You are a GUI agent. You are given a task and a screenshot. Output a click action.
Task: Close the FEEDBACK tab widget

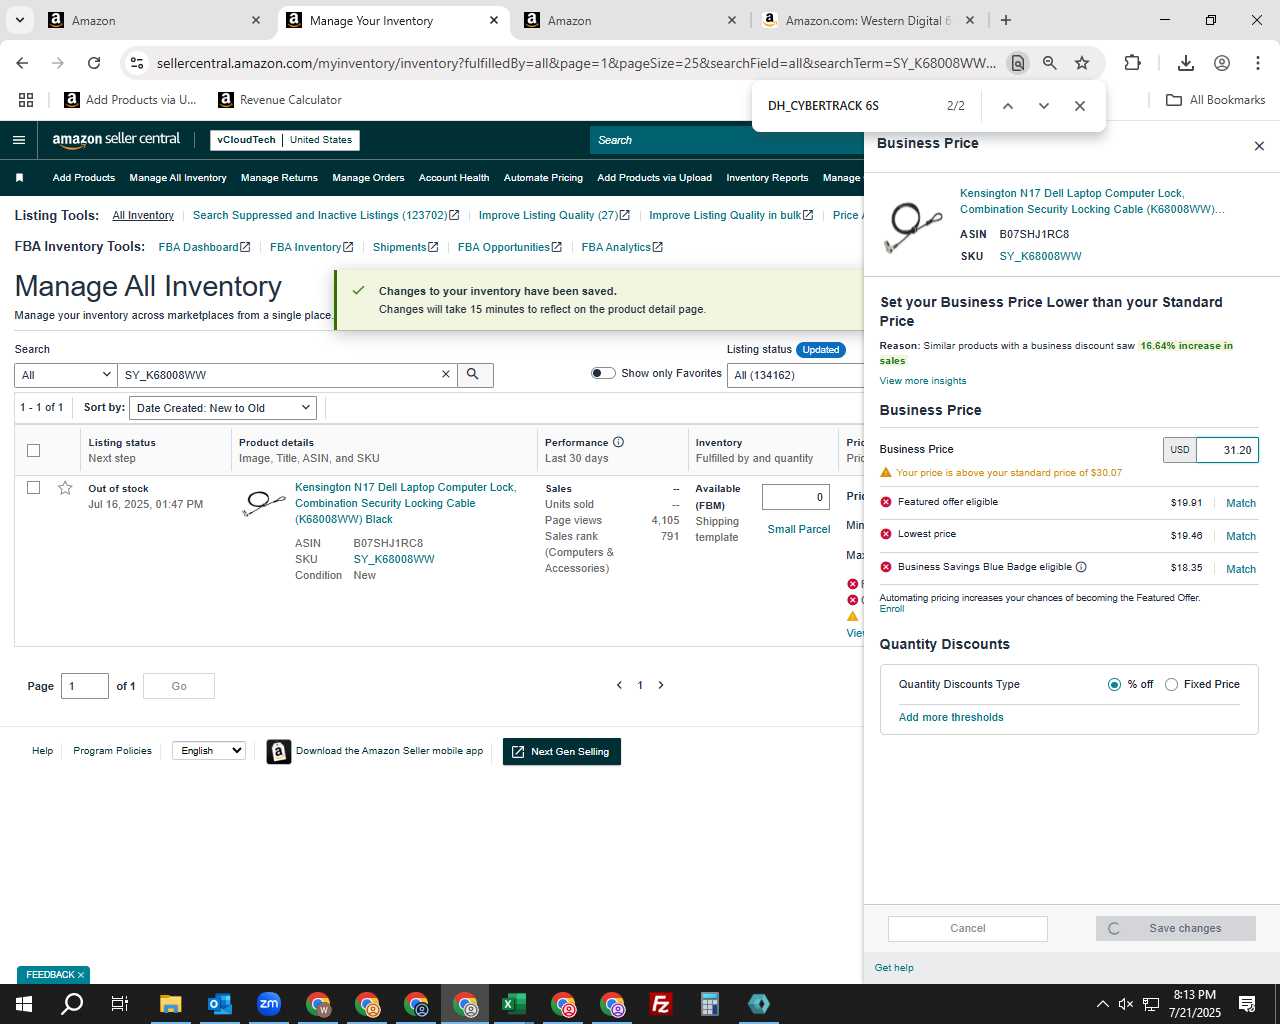(x=81, y=975)
